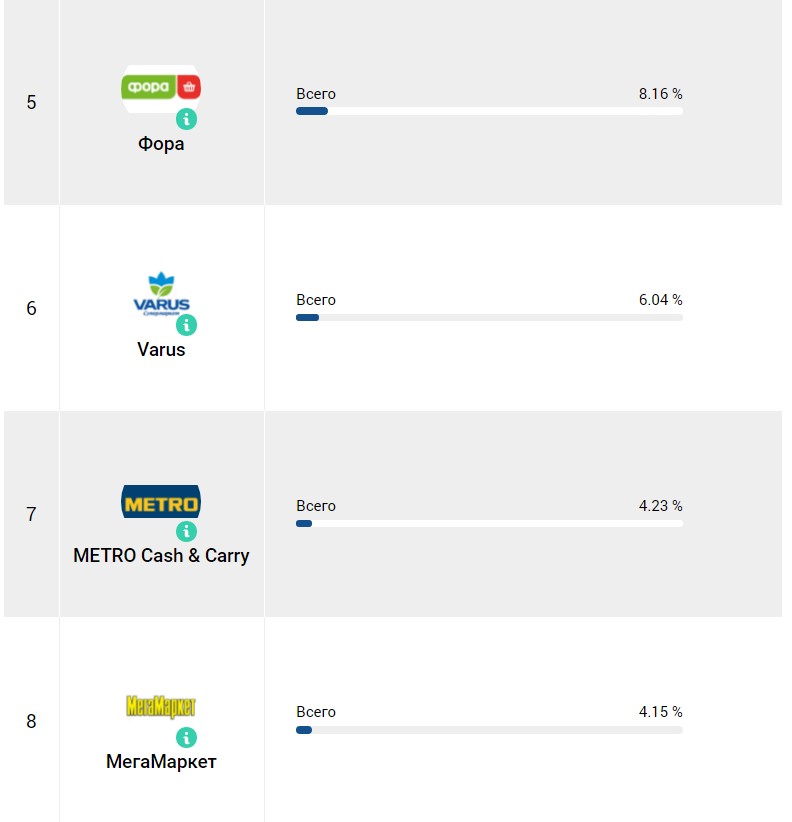Click the Varus supermarket logo
The width and height of the screenshot is (792, 822).
(x=161, y=293)
